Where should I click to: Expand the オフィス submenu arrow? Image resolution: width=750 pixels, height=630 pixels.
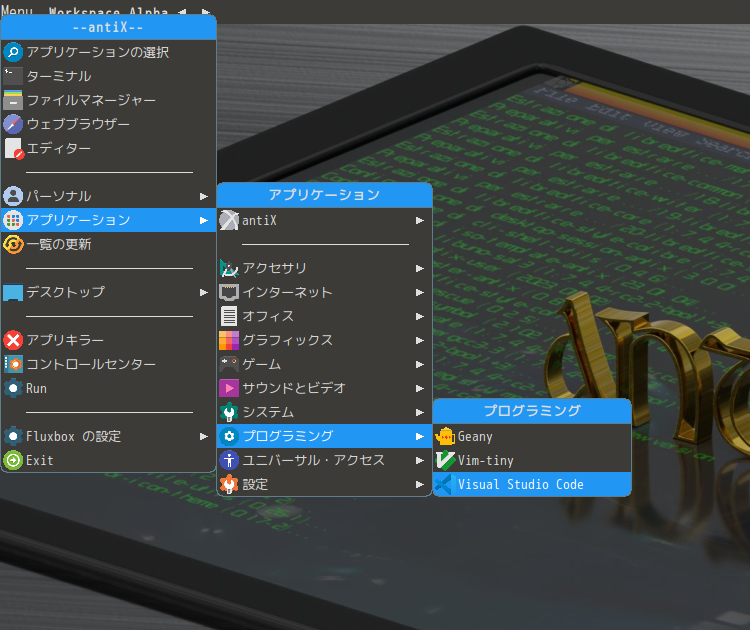420,316
